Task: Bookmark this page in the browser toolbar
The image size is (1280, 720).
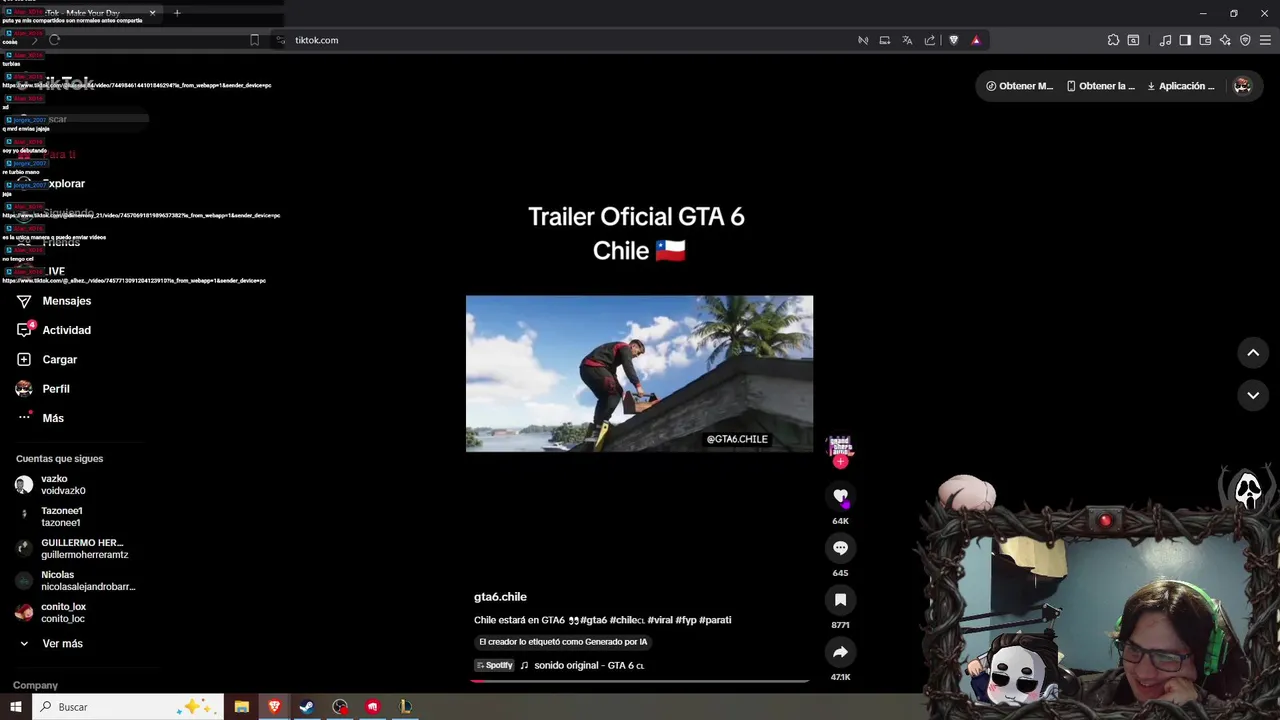Action: click(x=254, y=40)
